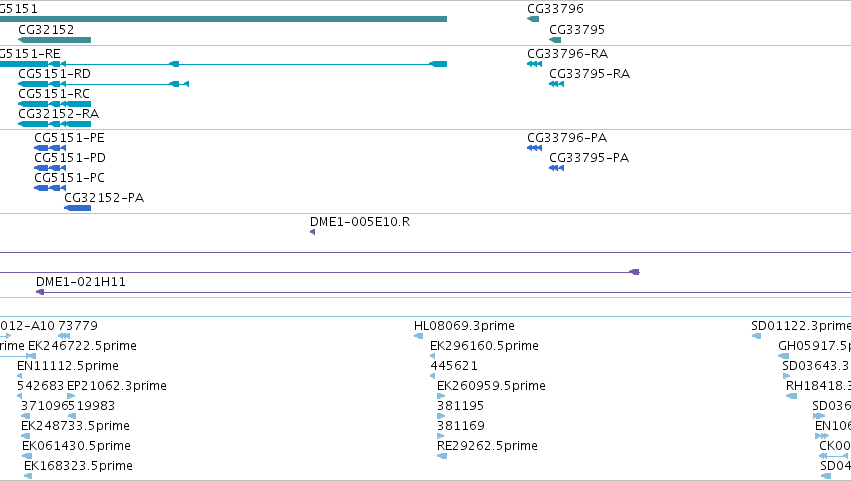Open the EK296160.5prime EST label
851x481 pixels.
(484, 346)
